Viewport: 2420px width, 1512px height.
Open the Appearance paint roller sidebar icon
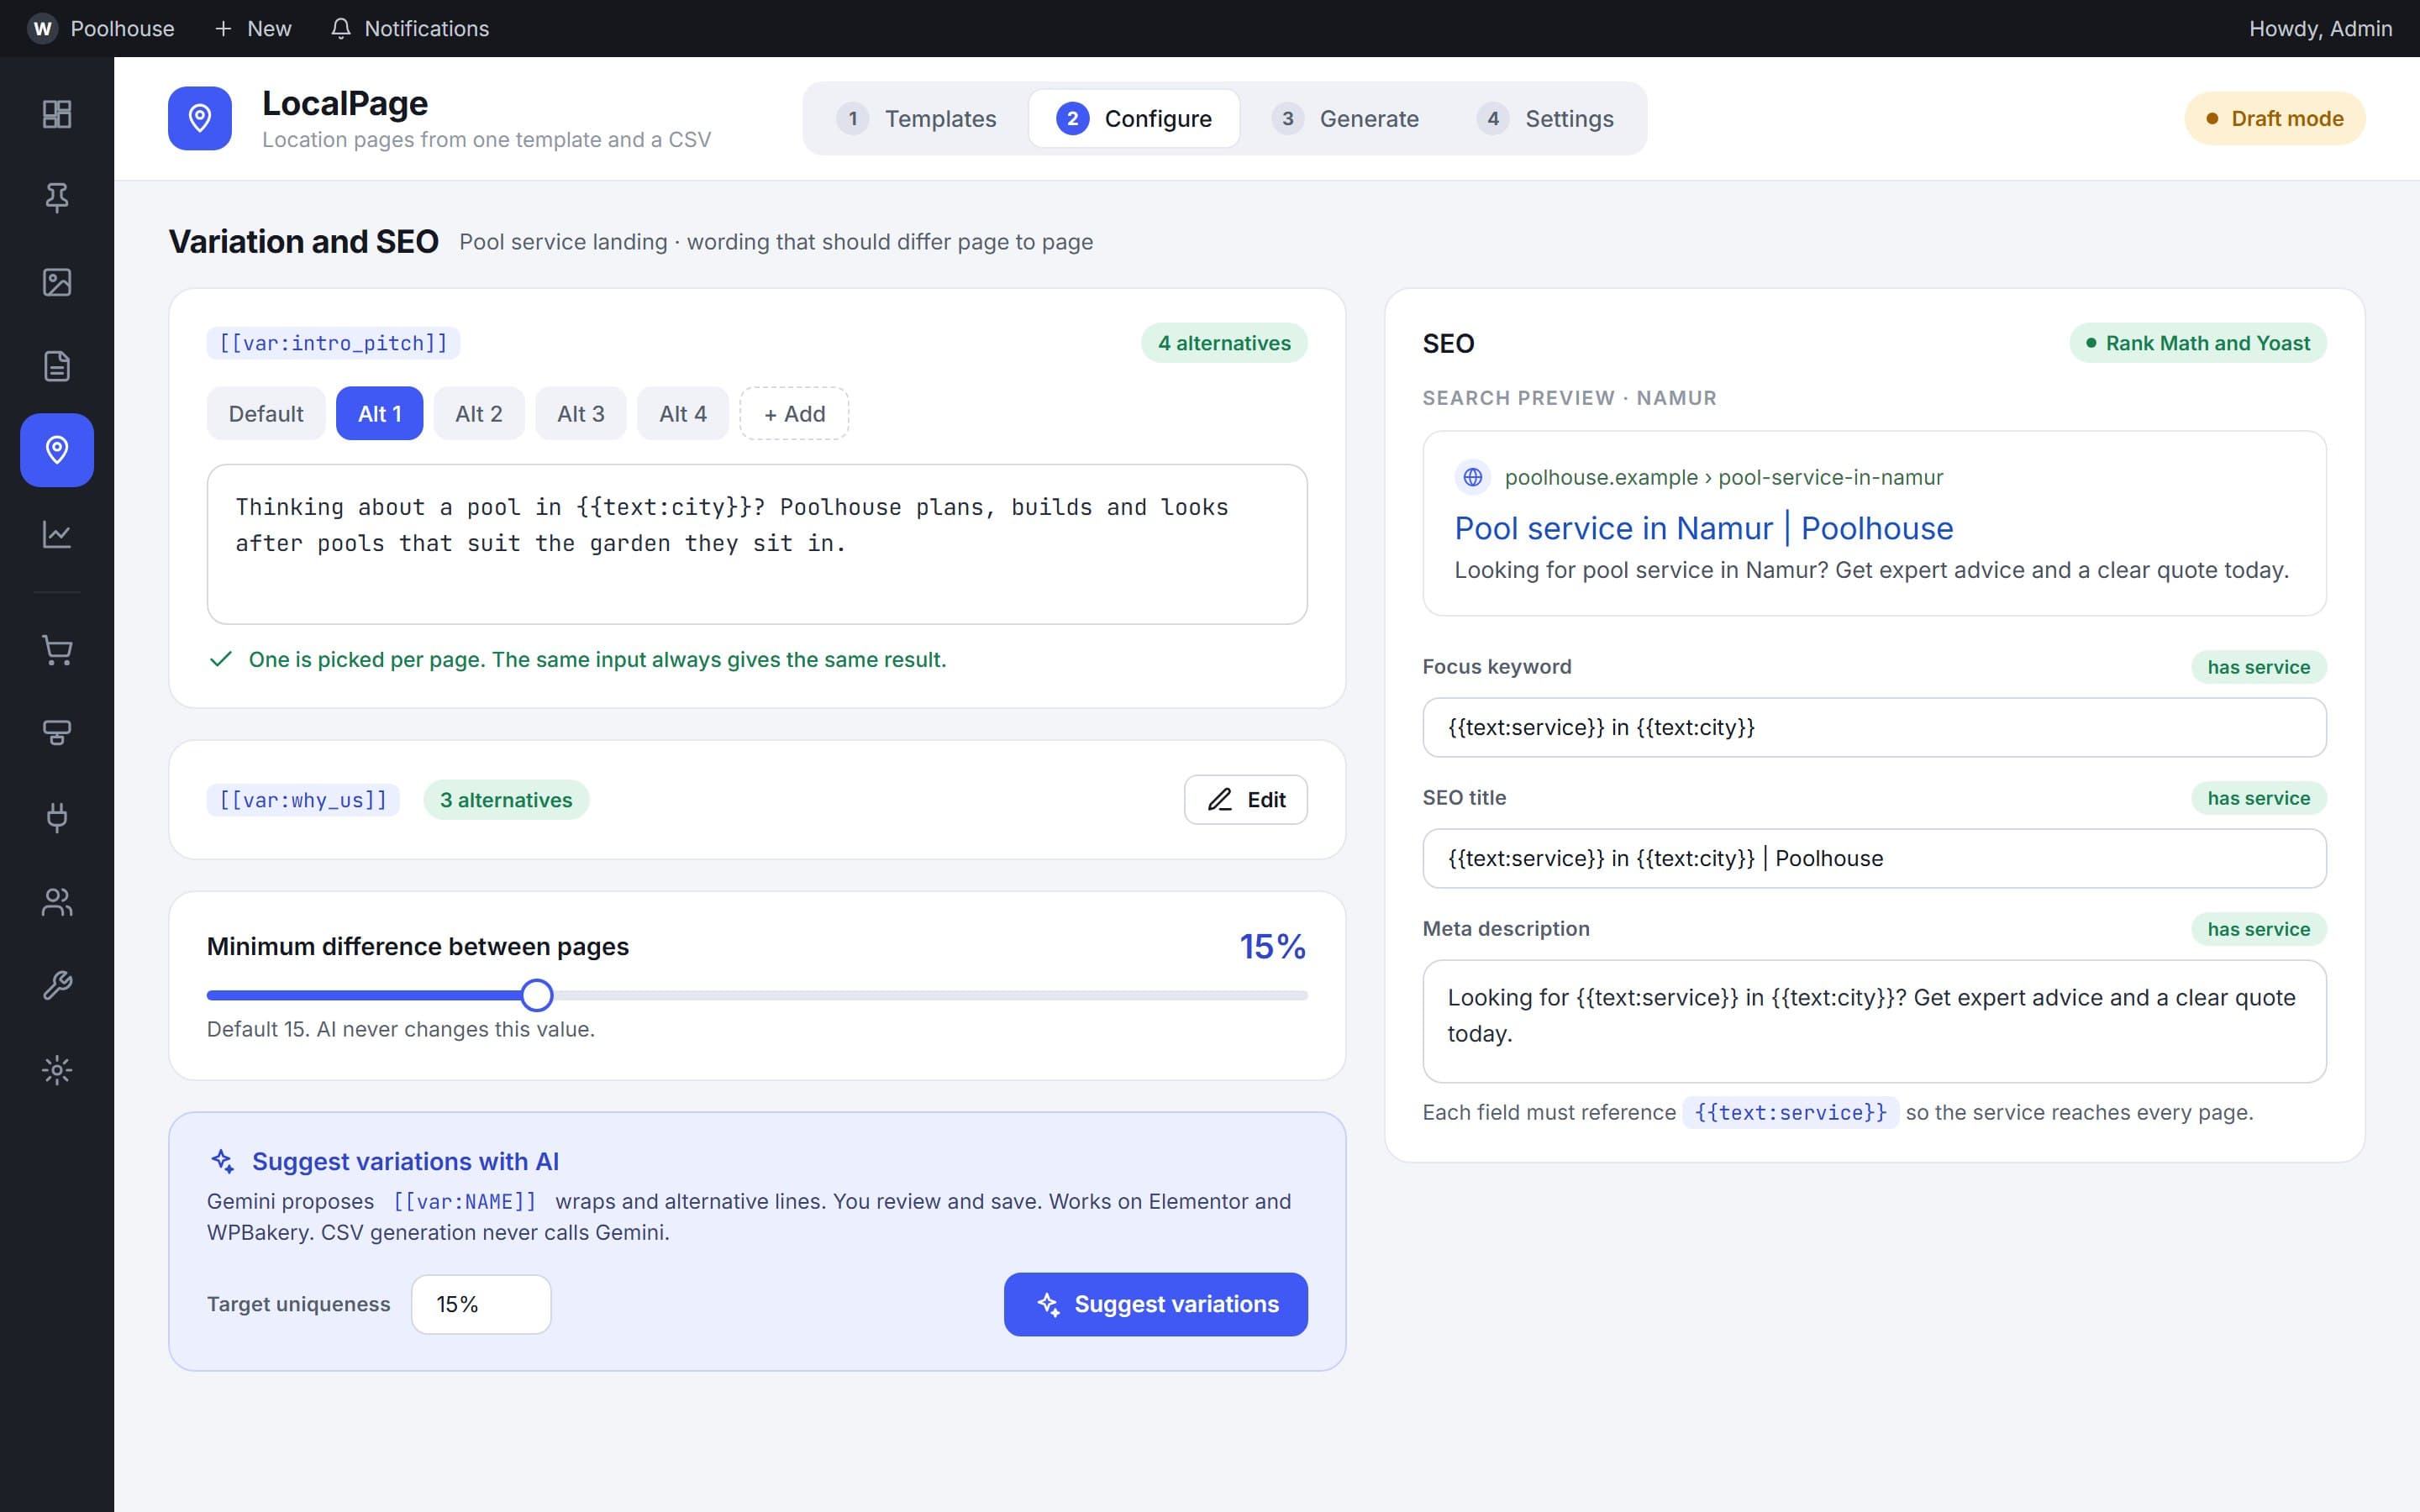click(x=57, y=734)
